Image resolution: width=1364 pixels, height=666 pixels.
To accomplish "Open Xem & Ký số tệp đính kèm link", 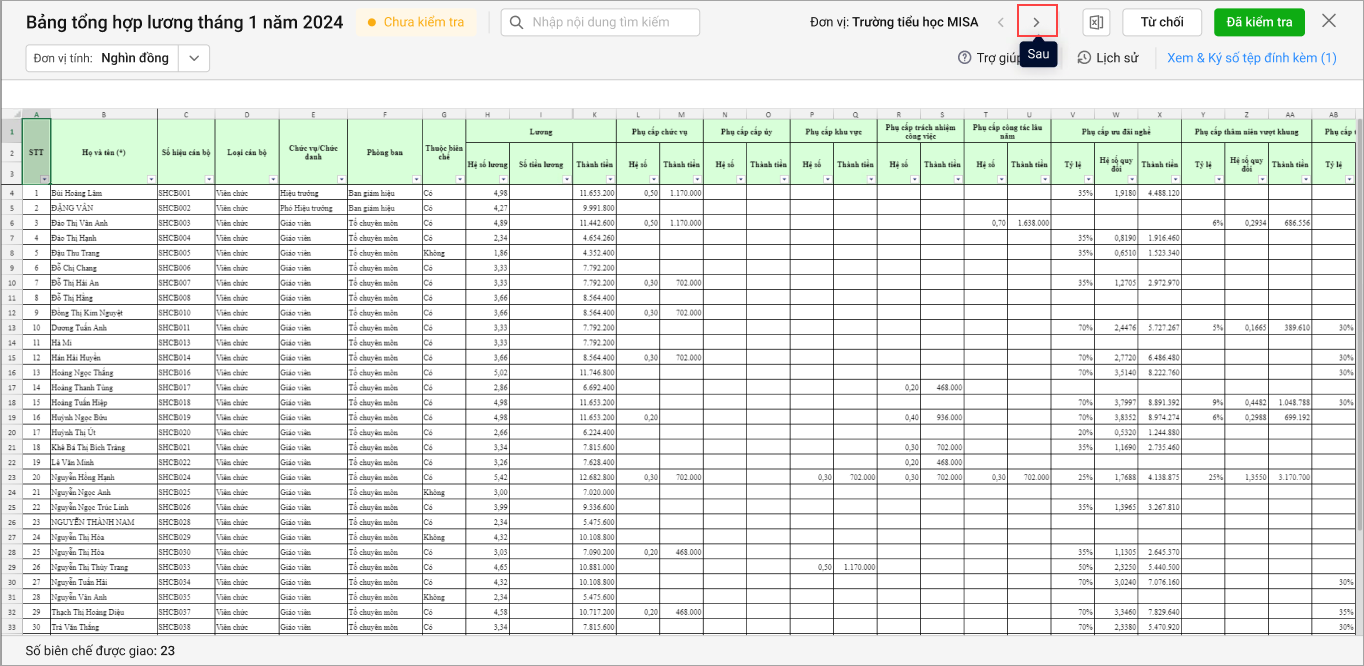I will pyautogui.click(x=1251, y=58).
